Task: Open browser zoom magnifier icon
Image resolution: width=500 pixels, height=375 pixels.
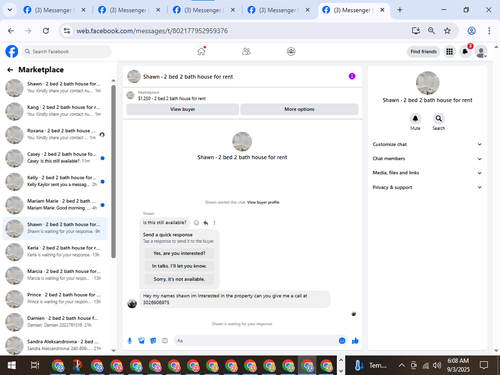Action: pyautogui.click(x=431, y=31)
